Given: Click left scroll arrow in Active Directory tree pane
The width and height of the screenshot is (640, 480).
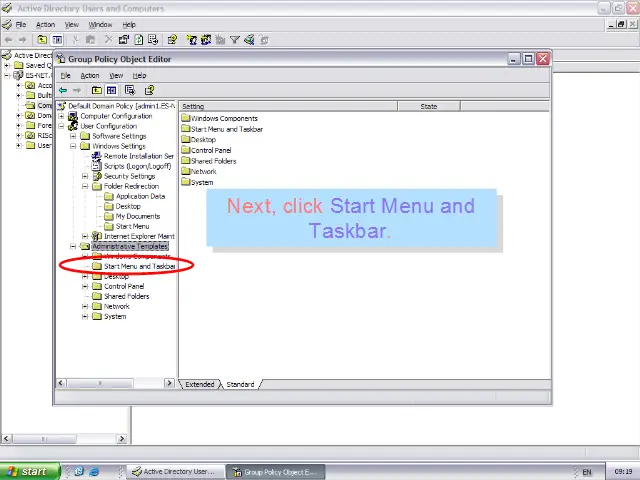Looking at the screenshot, I should (6, 439).
